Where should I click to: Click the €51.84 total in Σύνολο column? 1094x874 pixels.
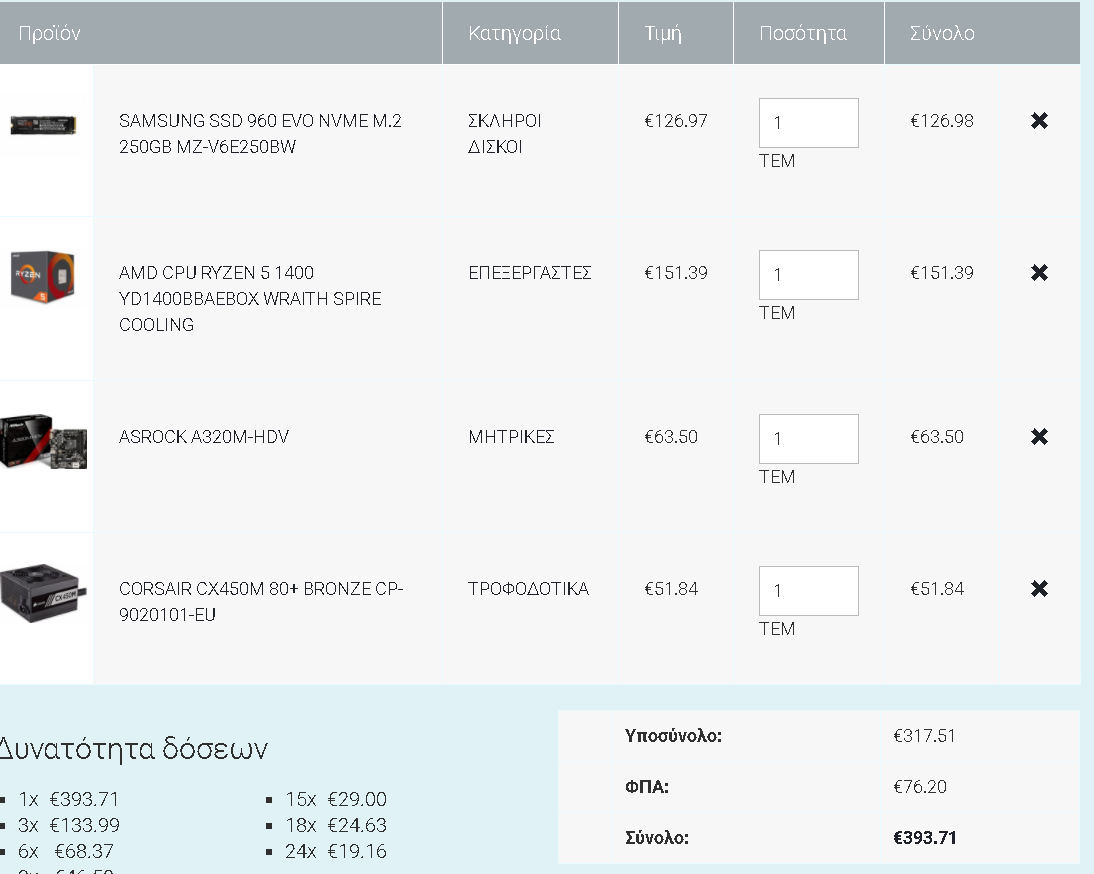[937, 589]
